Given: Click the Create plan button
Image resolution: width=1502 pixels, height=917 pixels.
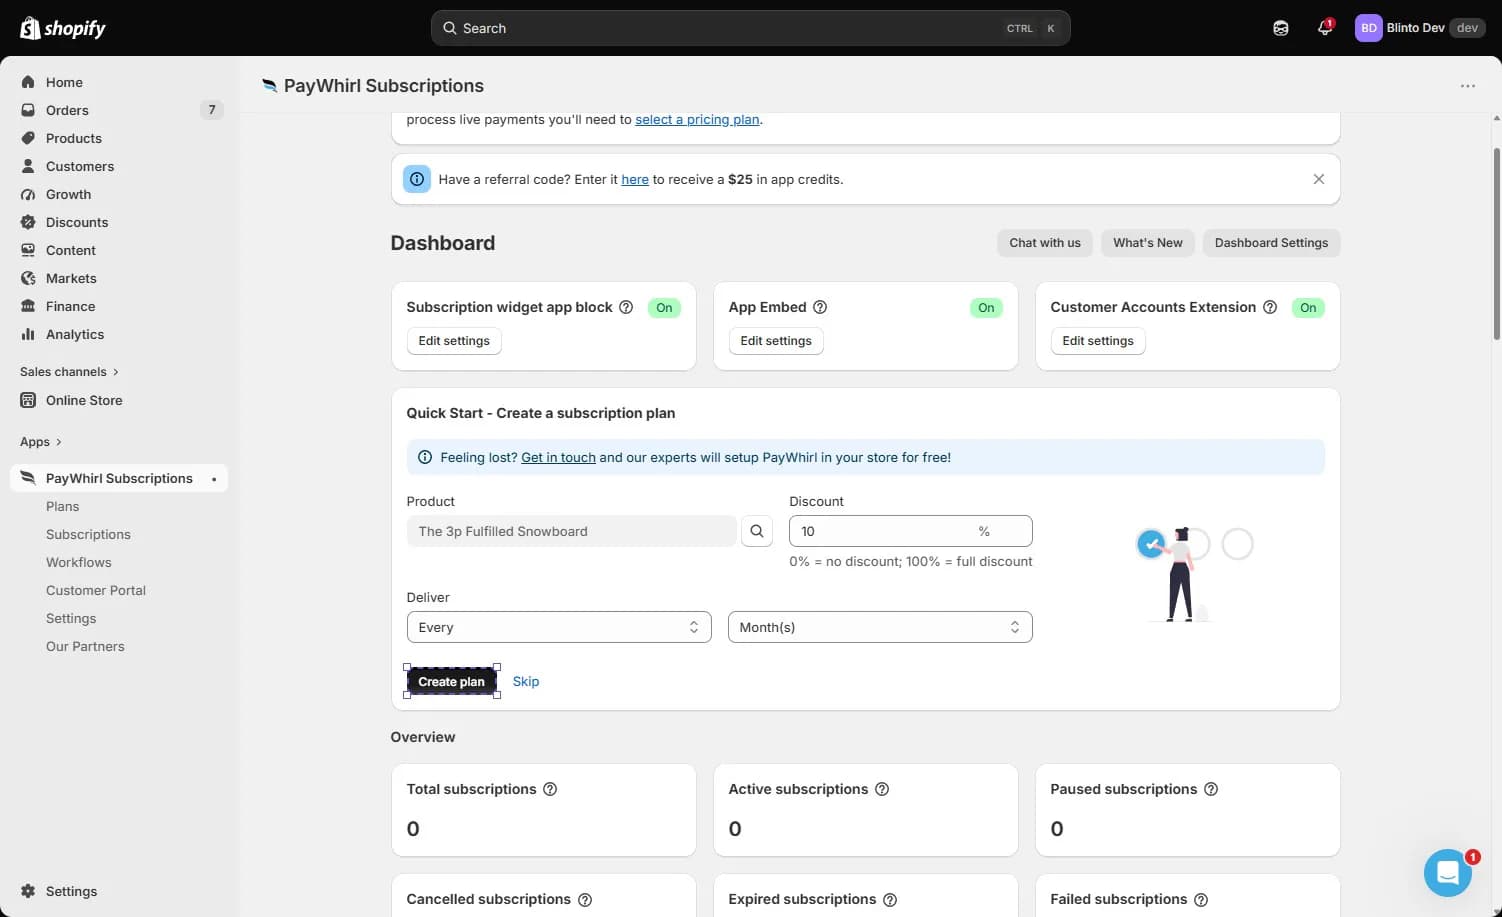Looking at the screenshot, I should (451, 681).
